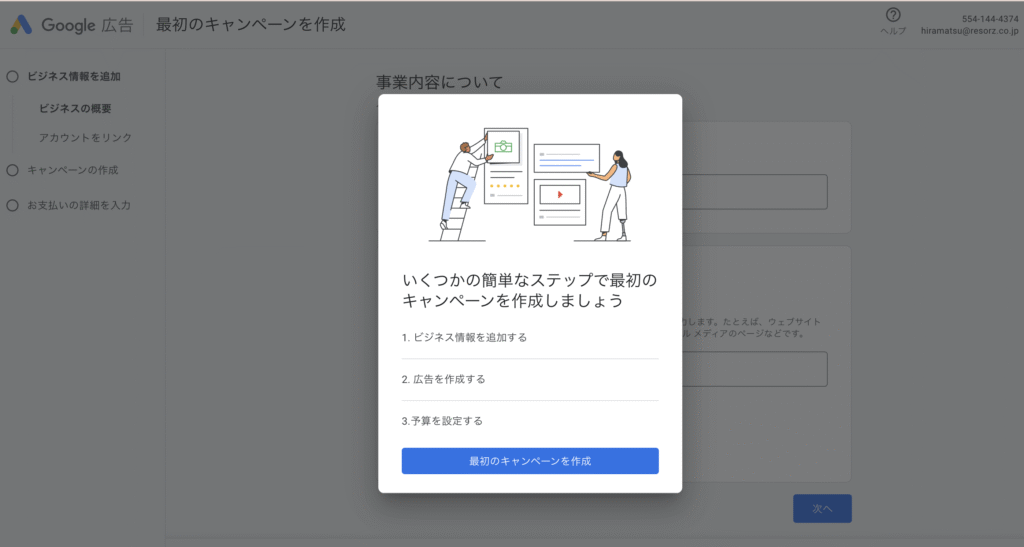The image size is (1024, 547).
Task: Click the upper business name input field
Action: pos(754,192)
